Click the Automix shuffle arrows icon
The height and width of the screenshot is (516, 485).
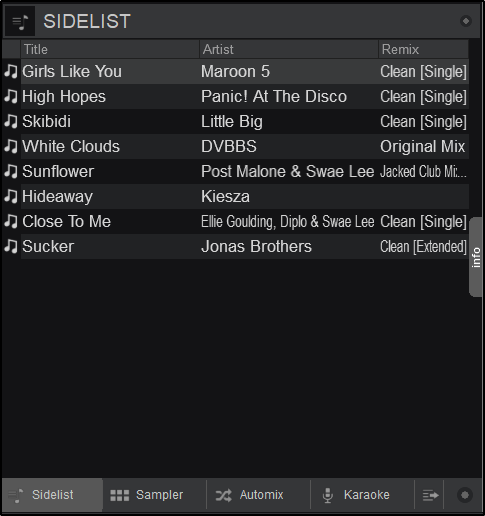tap(223, 495)
